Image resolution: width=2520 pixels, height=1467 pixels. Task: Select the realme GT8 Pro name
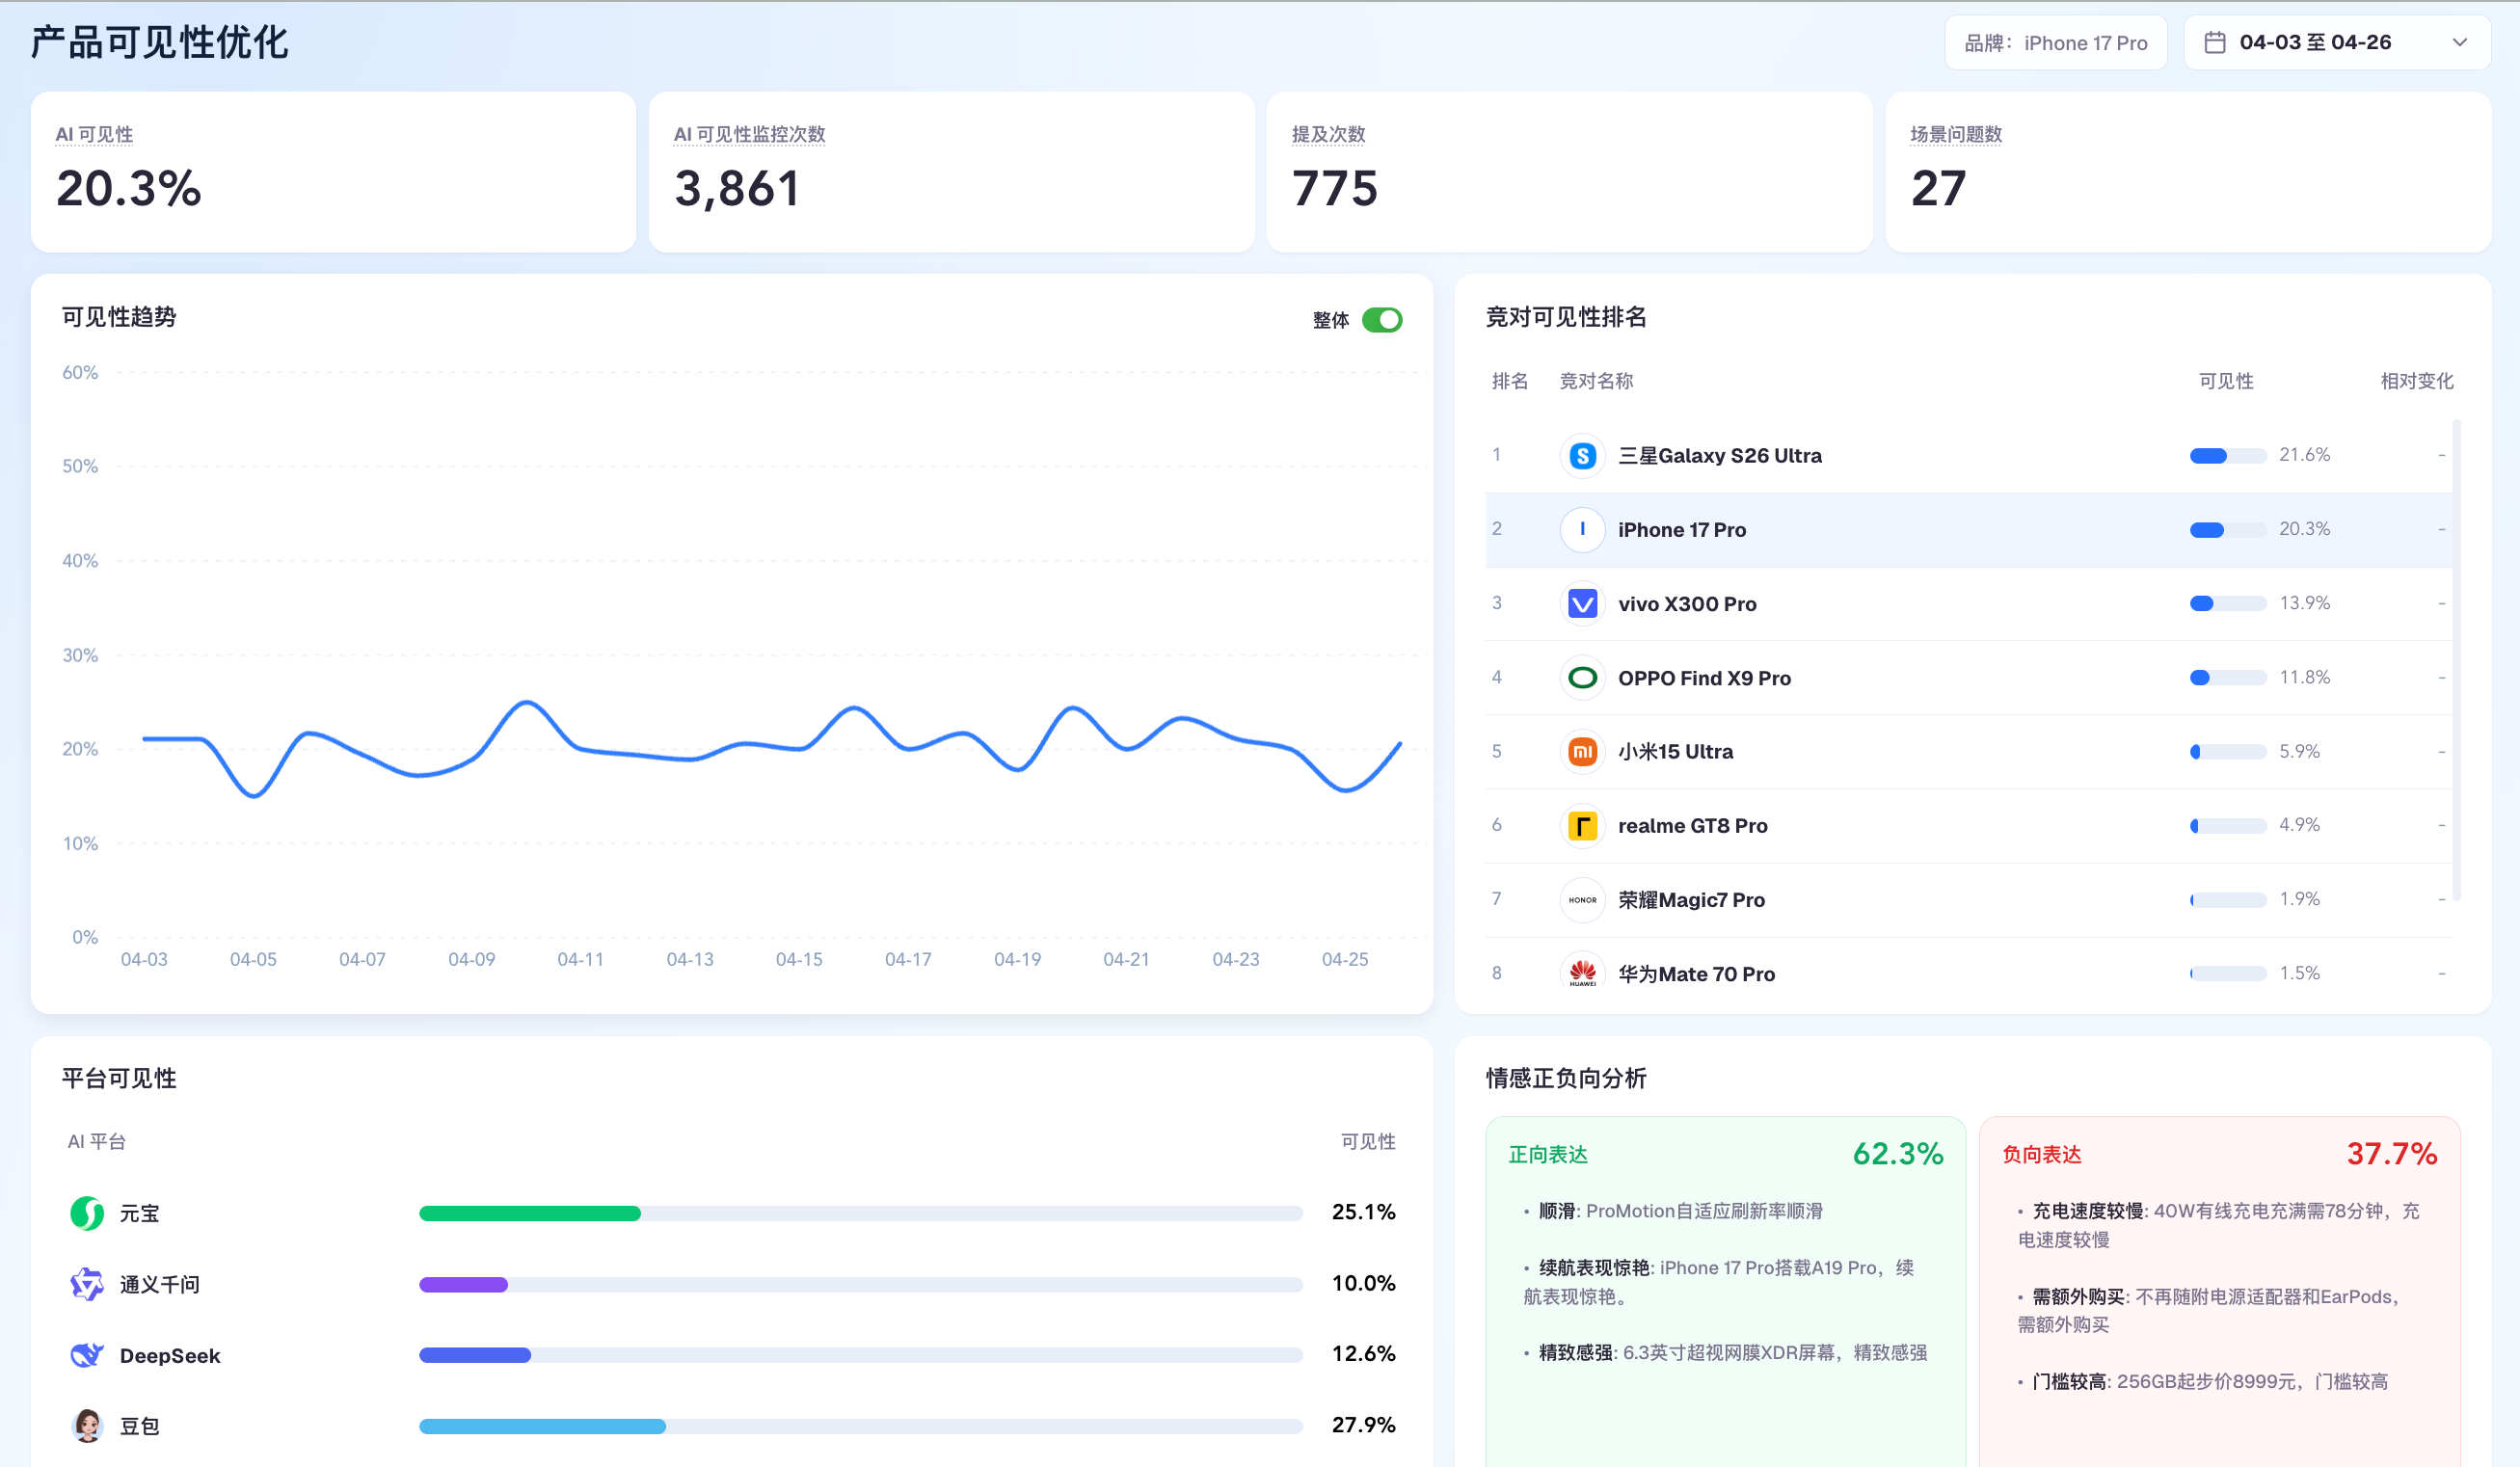click(x=1692, y=826)
